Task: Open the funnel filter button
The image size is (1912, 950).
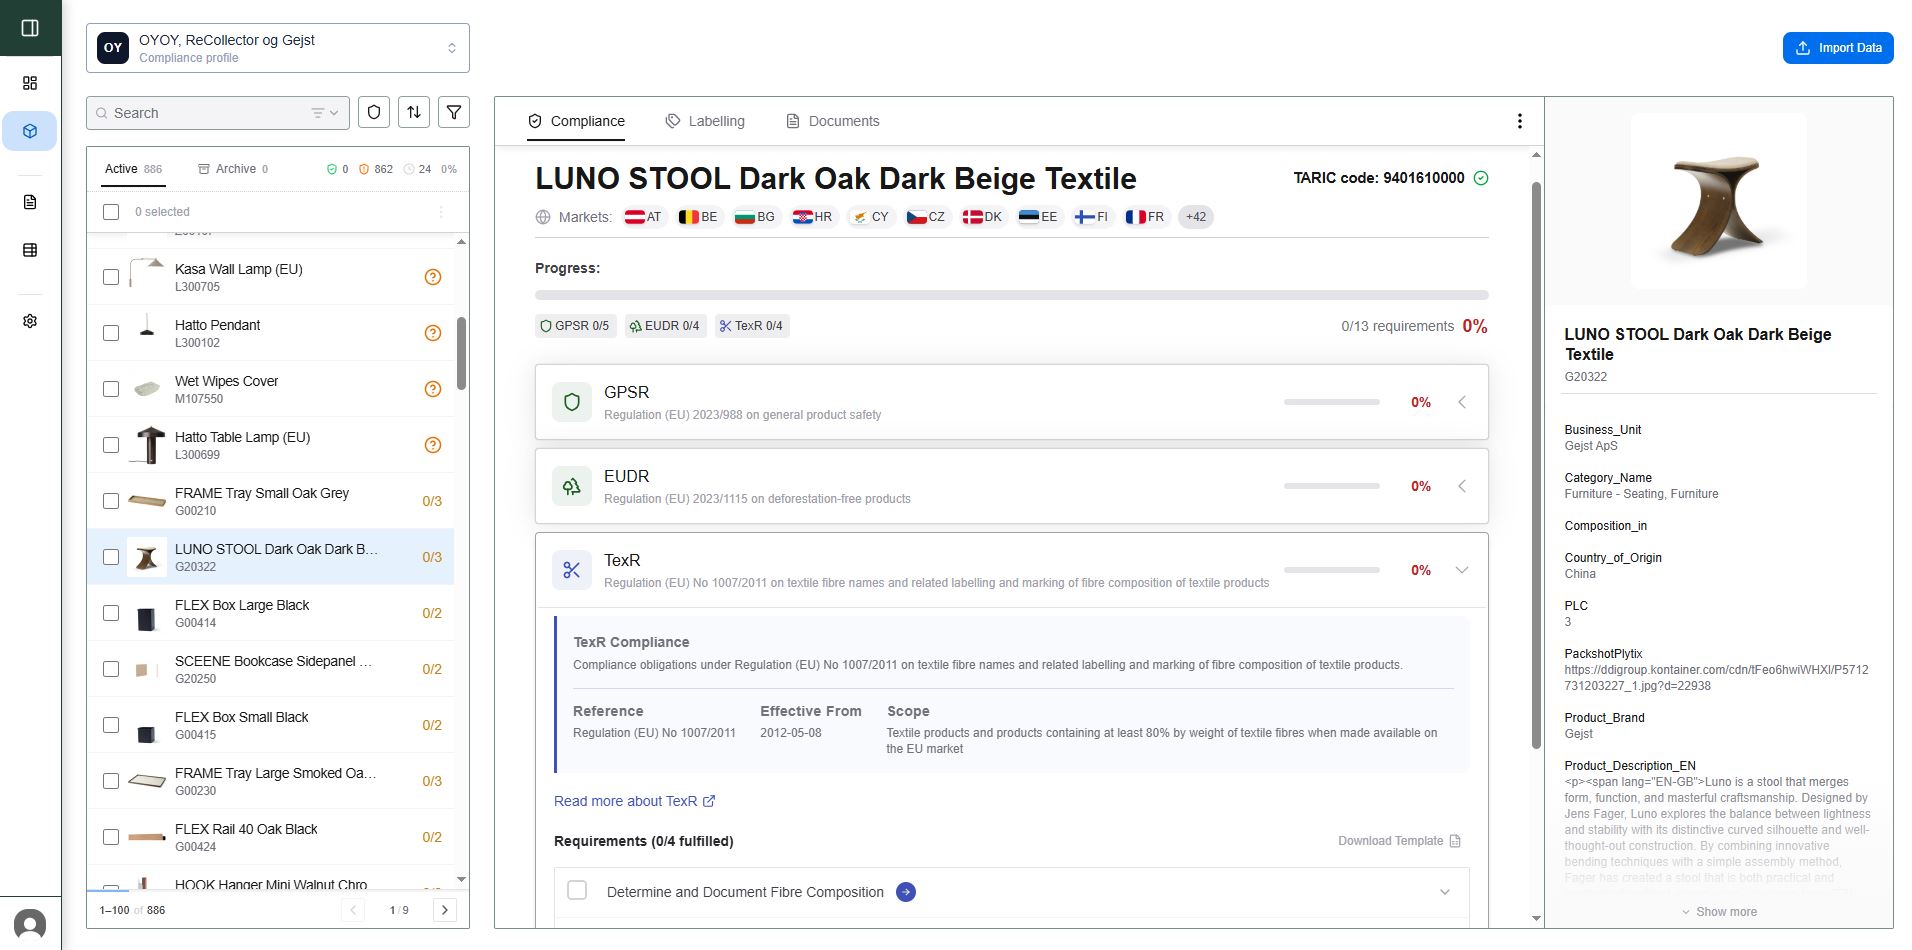Action: point(454,113)
